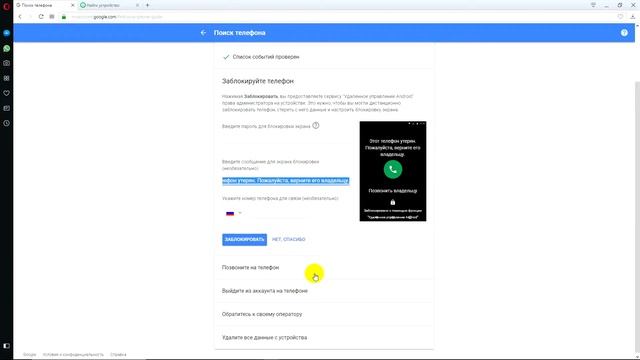
Task: Open tab menu icon near window controls
Action: click(x=593, y=5)
